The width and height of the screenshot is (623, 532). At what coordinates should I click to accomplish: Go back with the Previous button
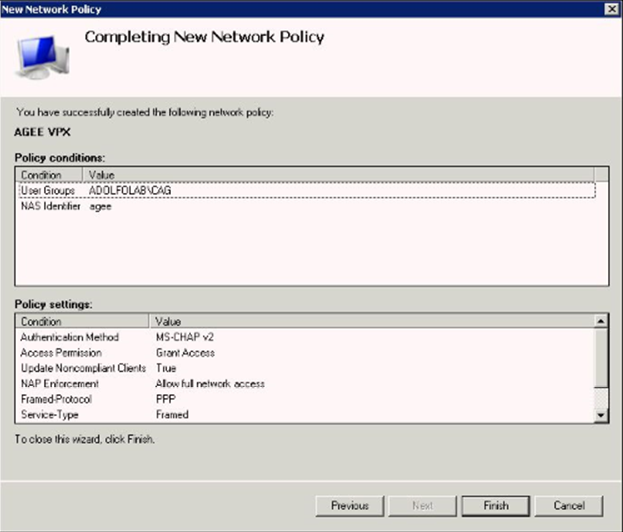pyautogui.click(x=350, y=505)
